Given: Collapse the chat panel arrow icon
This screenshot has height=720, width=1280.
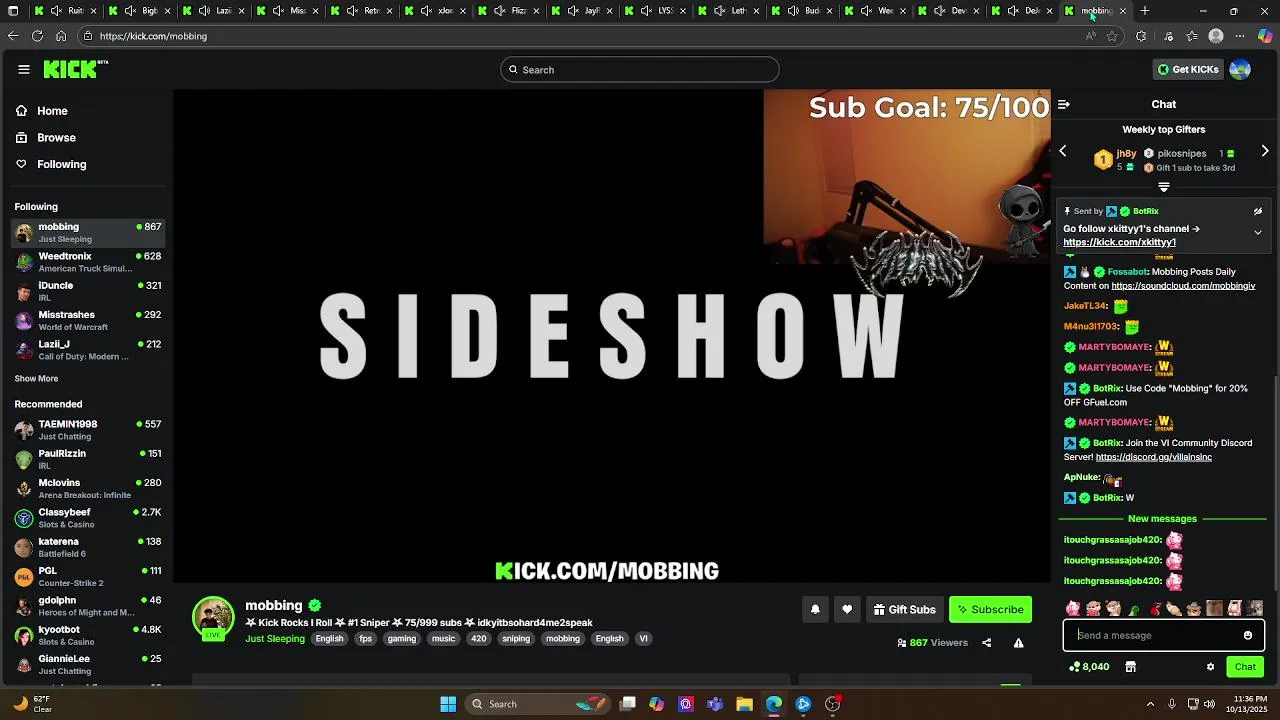Looking at the screenshot, I should pyautogui.click(x=1064, y=104).
